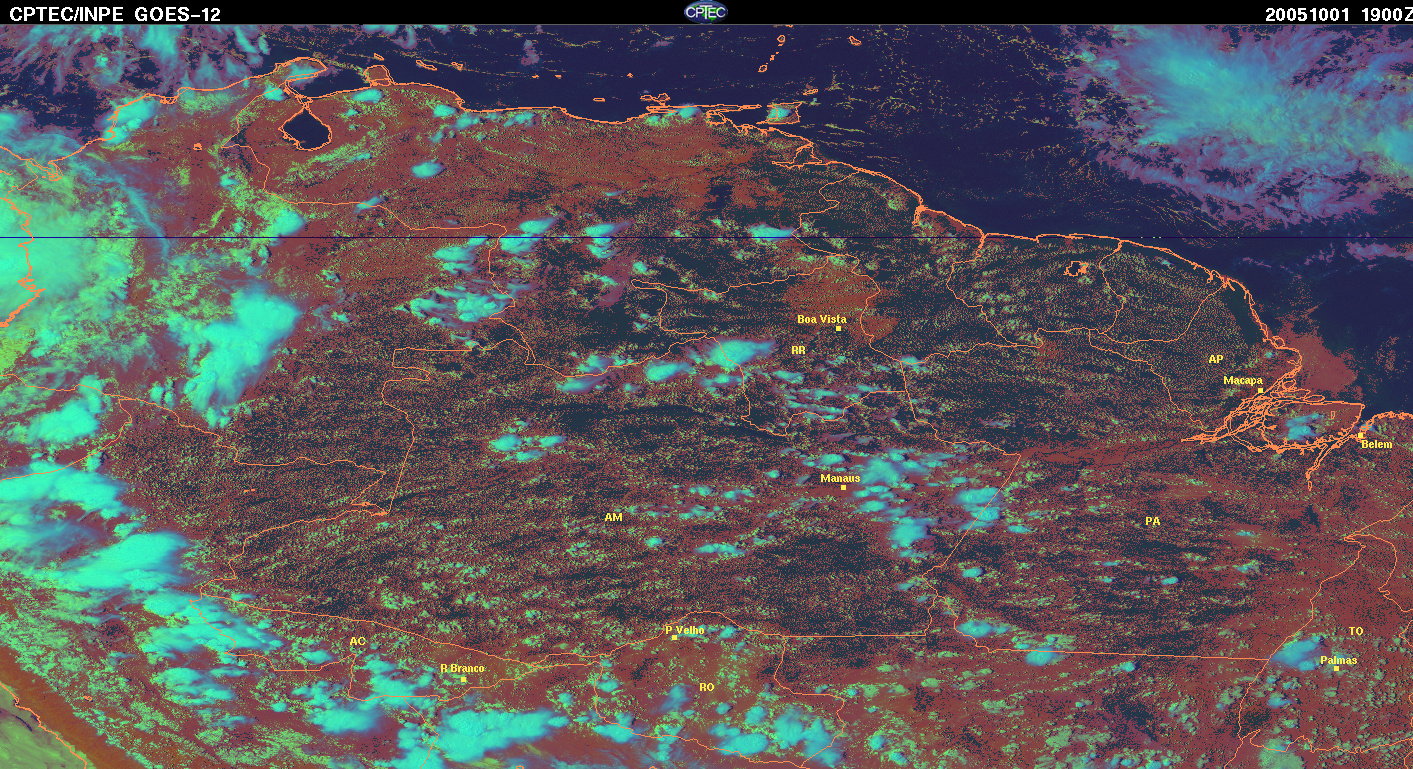Click the CPTEC/INPE GOES-12 header text

click(115, 14)
